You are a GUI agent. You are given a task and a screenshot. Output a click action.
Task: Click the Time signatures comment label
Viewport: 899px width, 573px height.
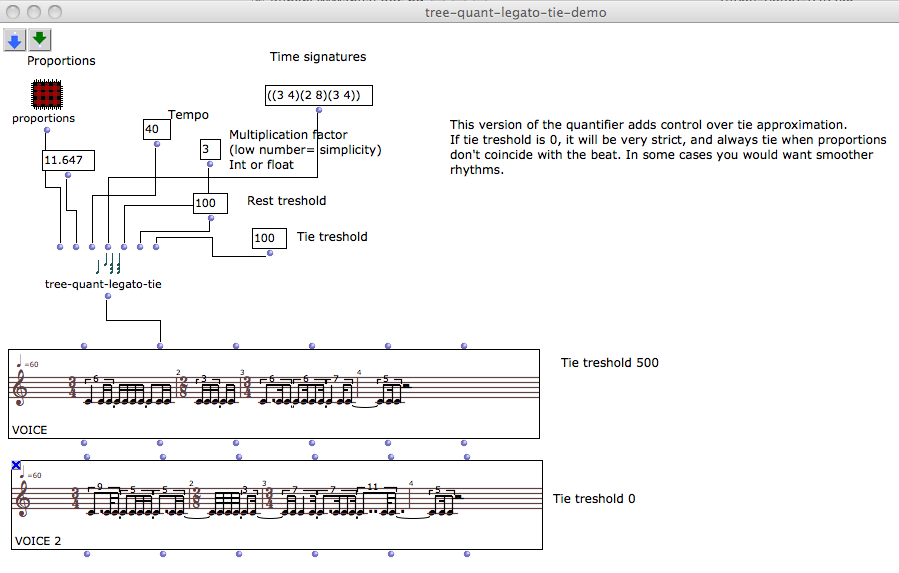tap(318, 57)
